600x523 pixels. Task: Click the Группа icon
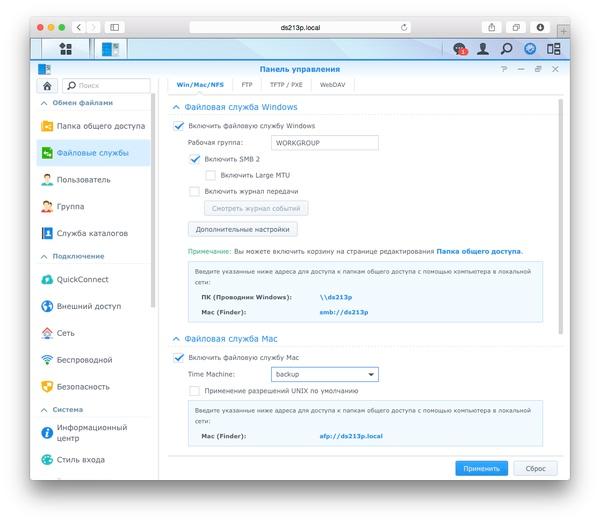click(x=47, y=206)
